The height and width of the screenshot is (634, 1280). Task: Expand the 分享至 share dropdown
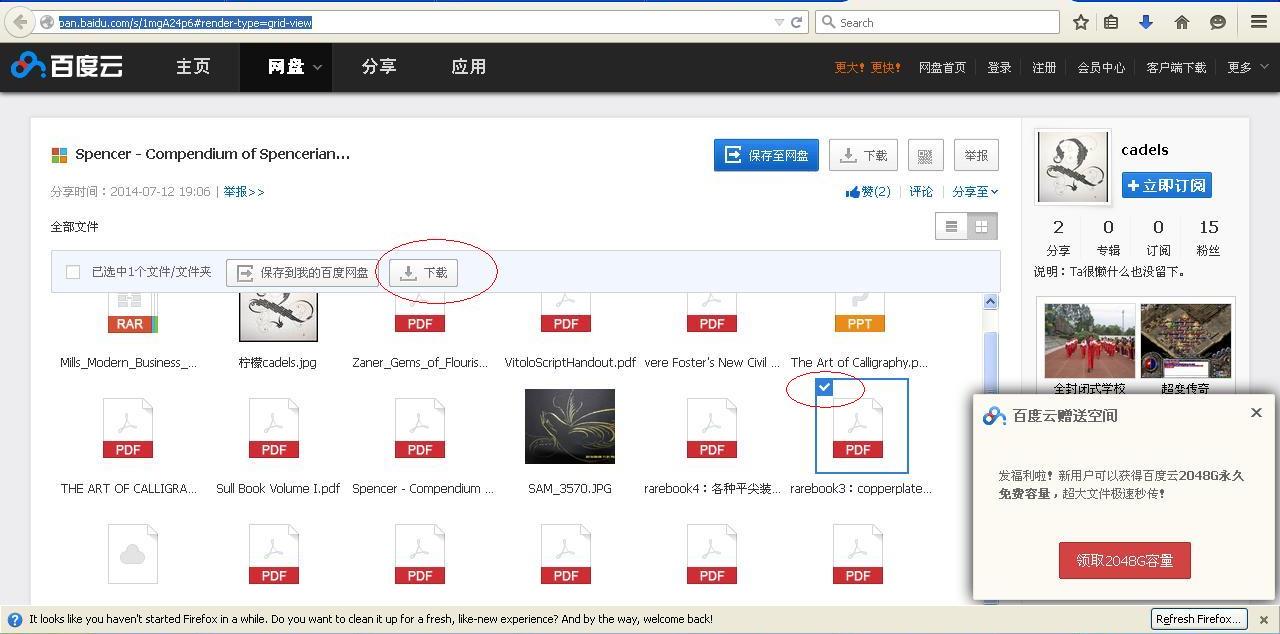pos(975,192)
